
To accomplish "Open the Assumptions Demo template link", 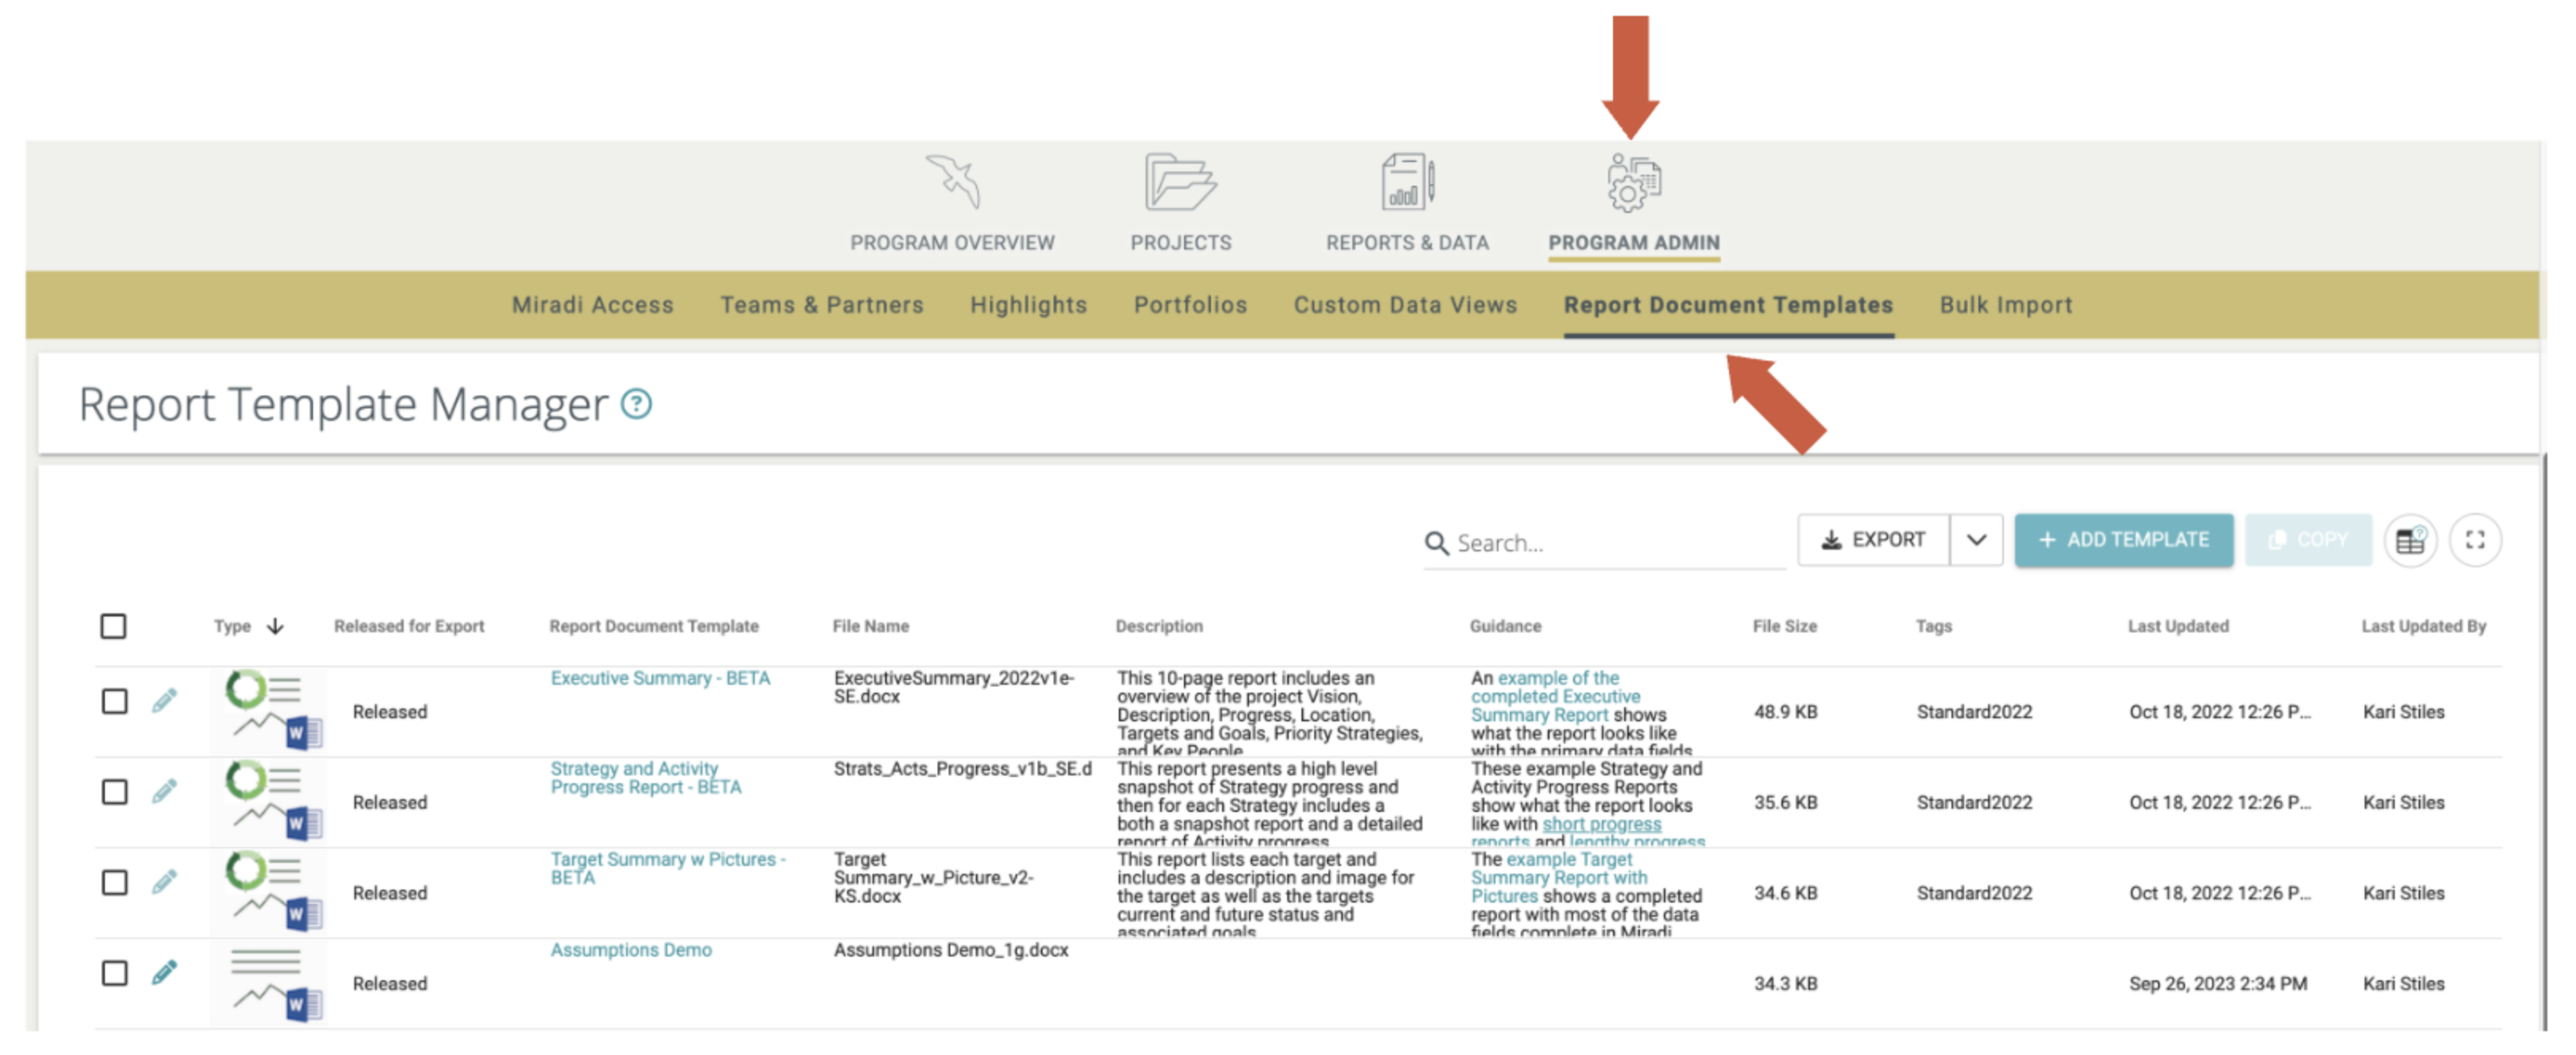I will click(x=631, y=949).
